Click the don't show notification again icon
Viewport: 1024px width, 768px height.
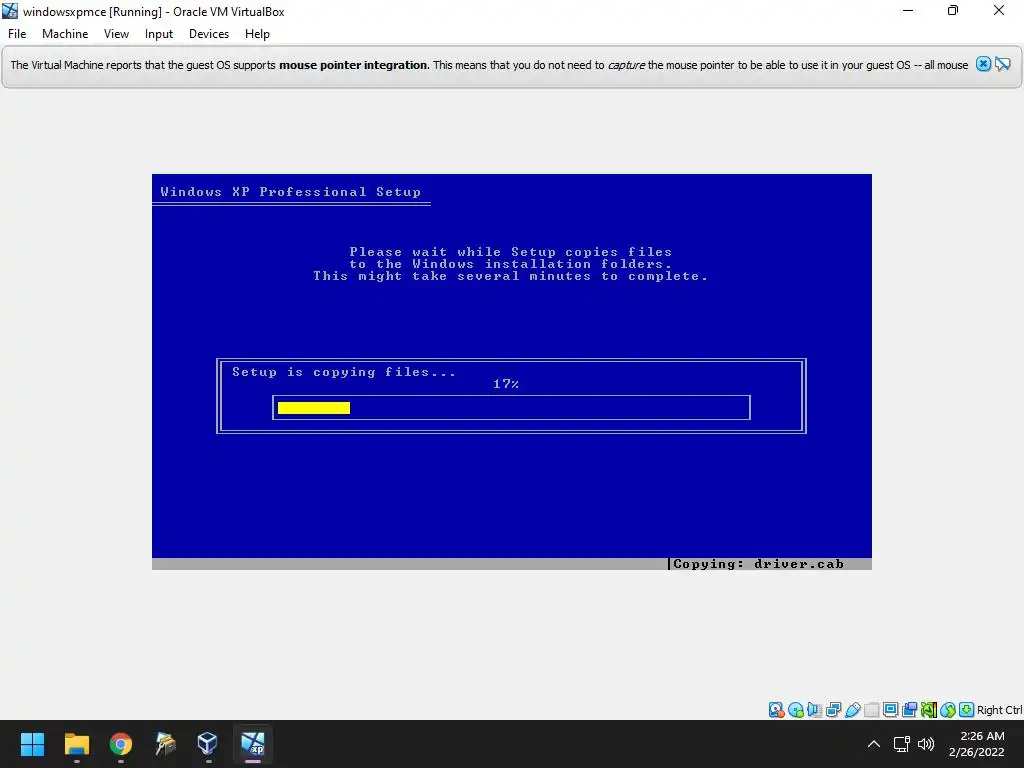(1003, 64)
